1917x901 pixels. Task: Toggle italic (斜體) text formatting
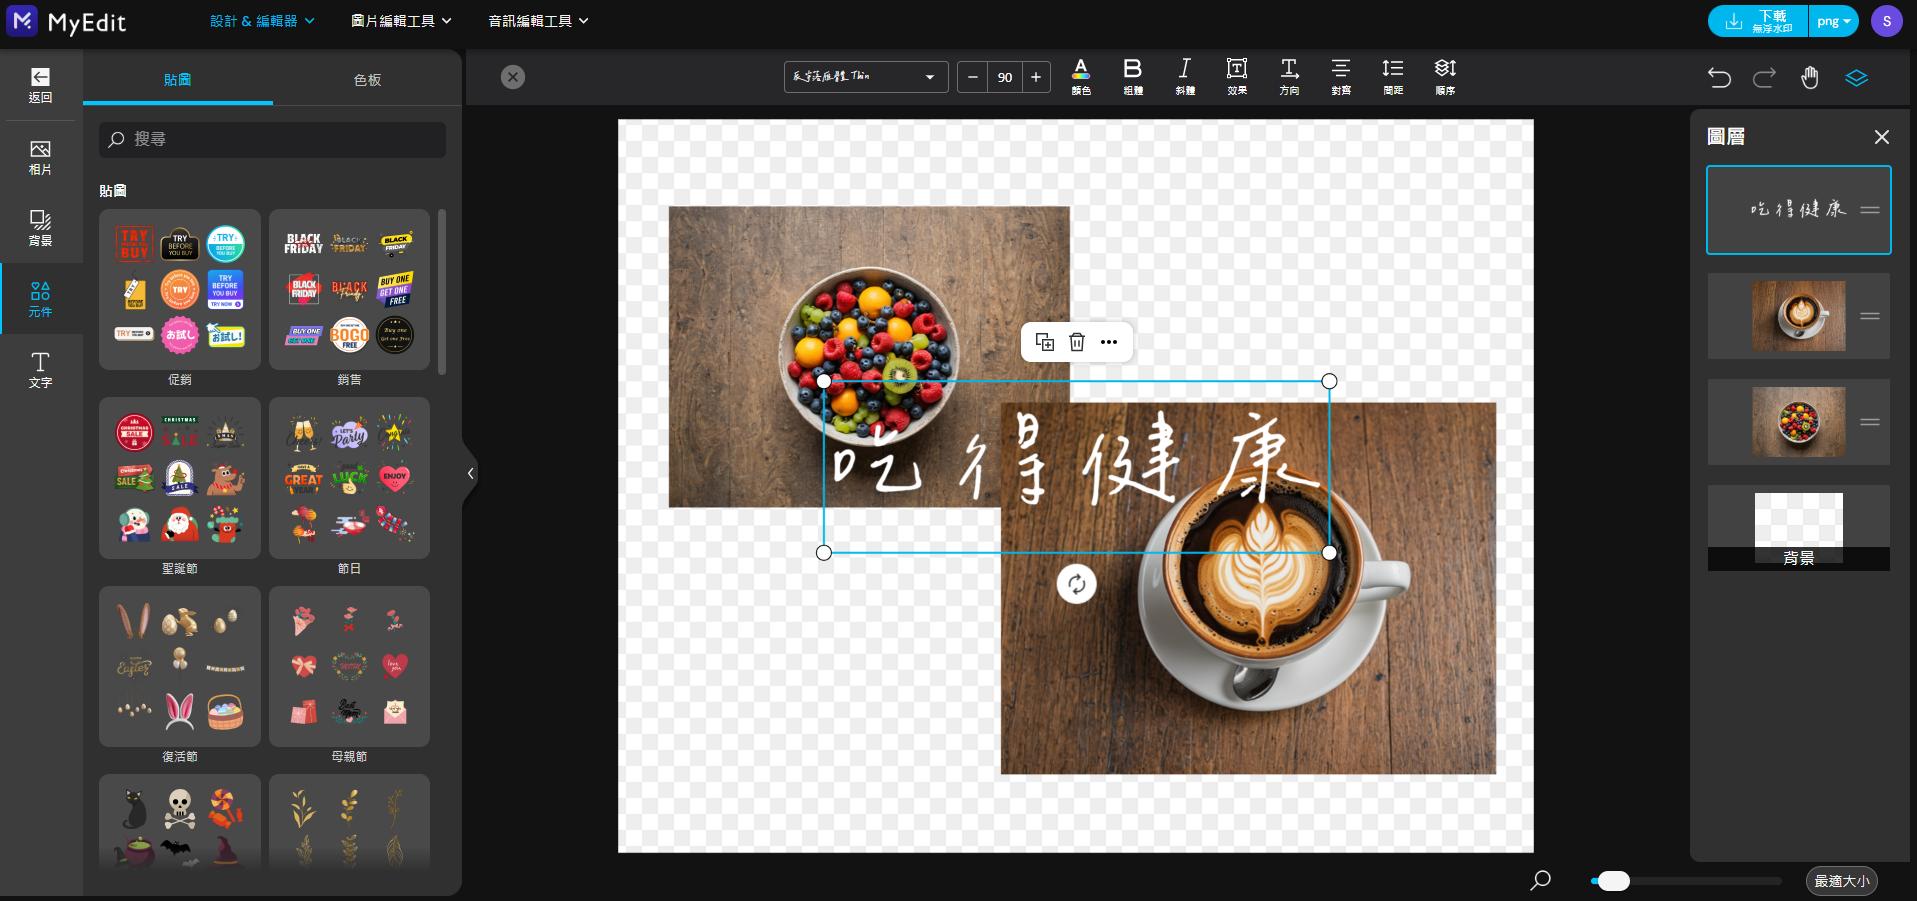[x=1185, y=76]
